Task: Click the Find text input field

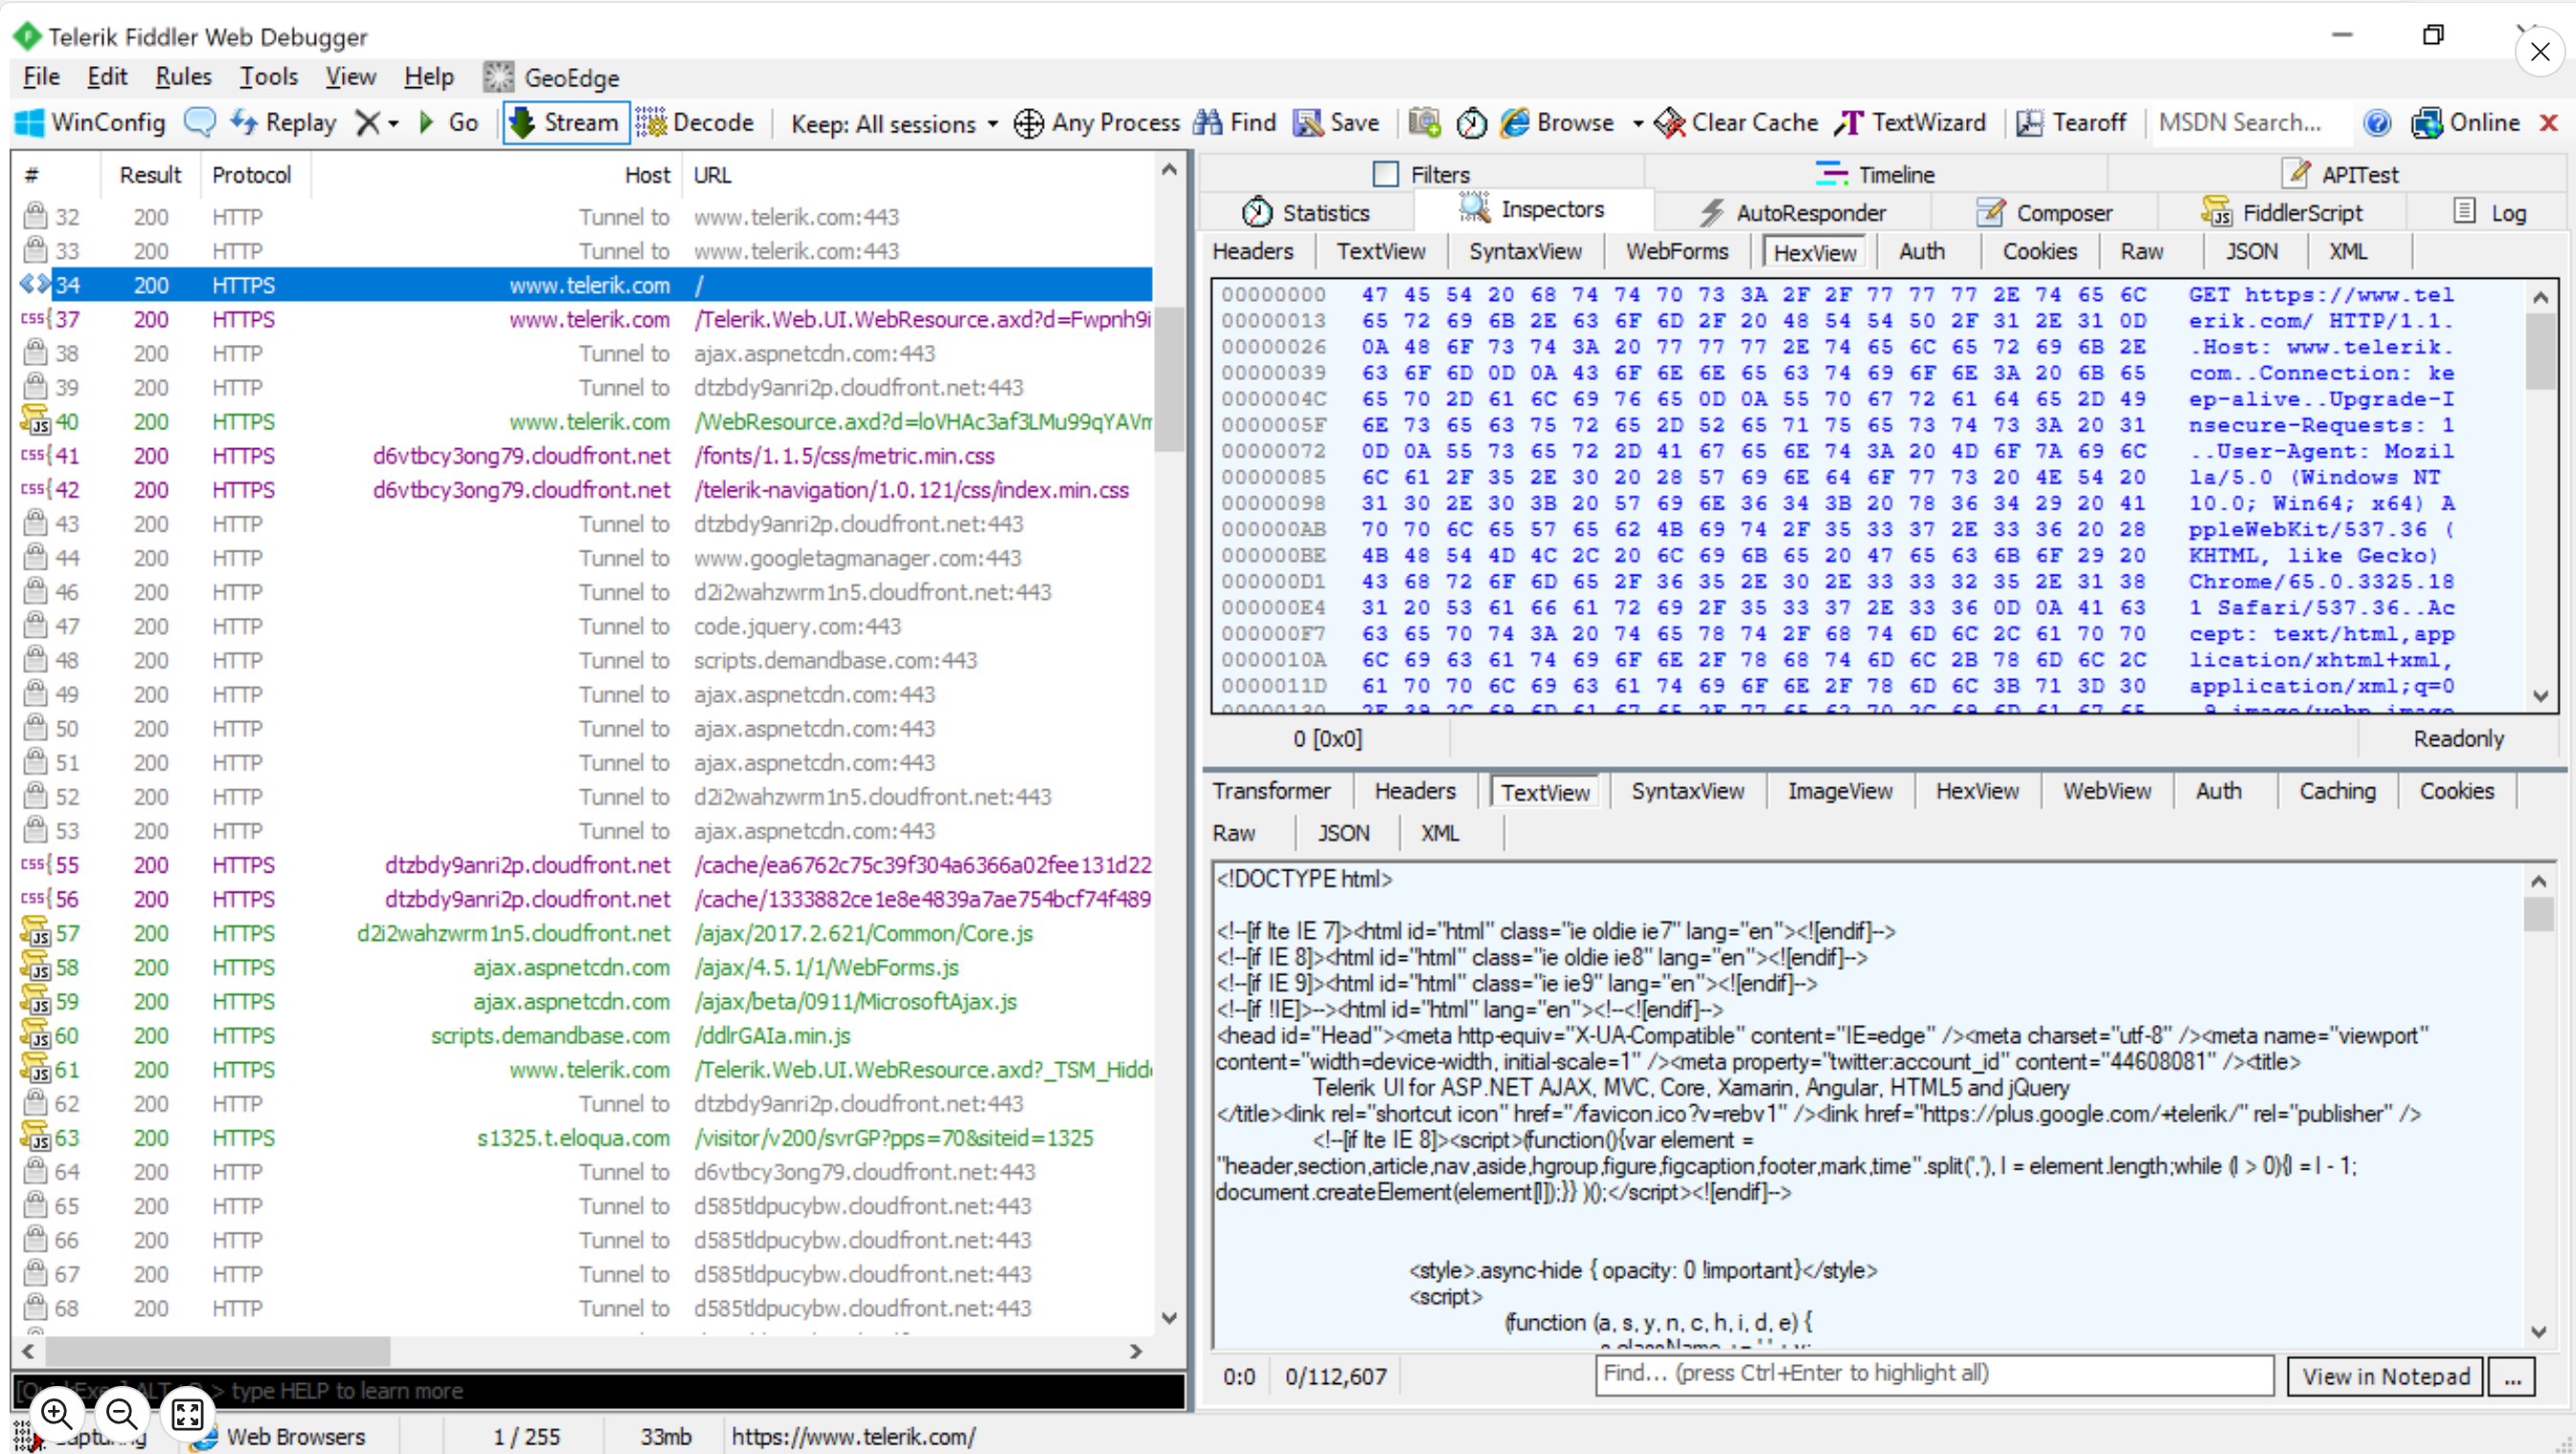Action: 1933,1373
